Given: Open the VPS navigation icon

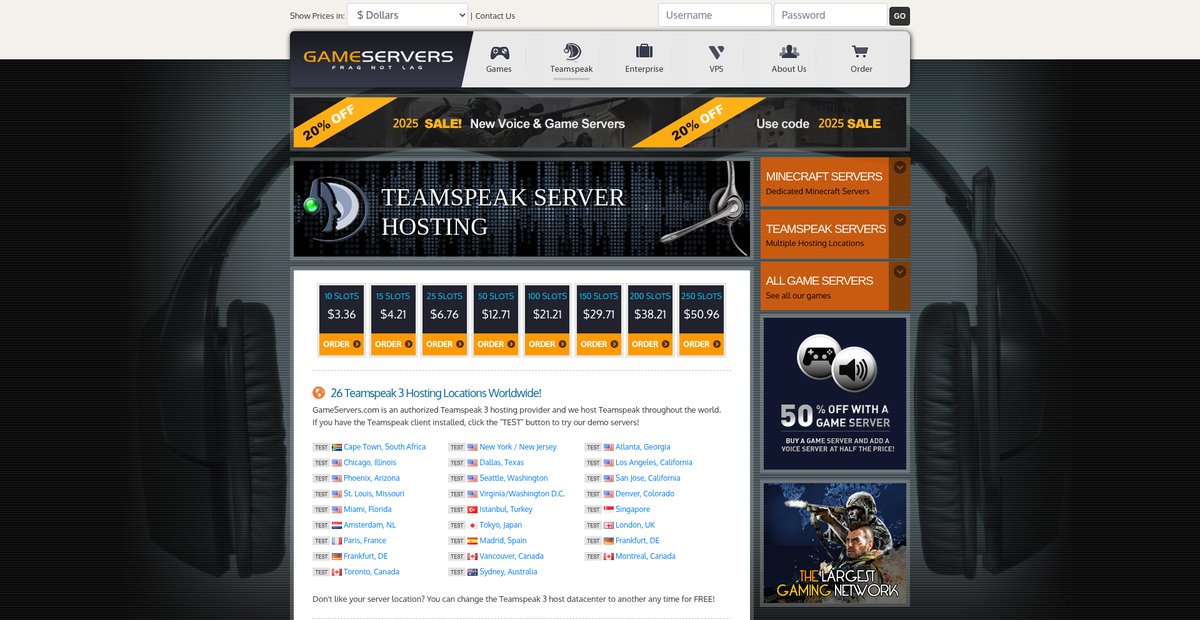Looking at the screenshot, I should point(716,52).
